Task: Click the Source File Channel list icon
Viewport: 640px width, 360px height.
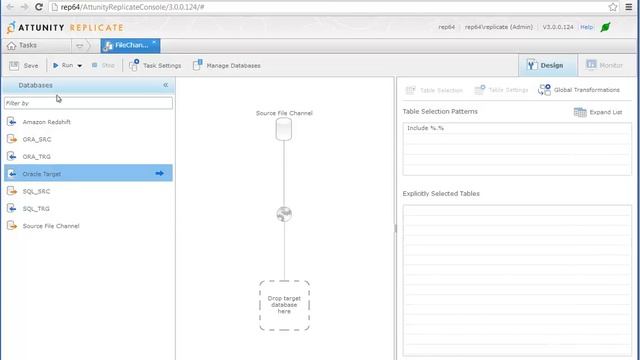Action: tap(12, 226)
